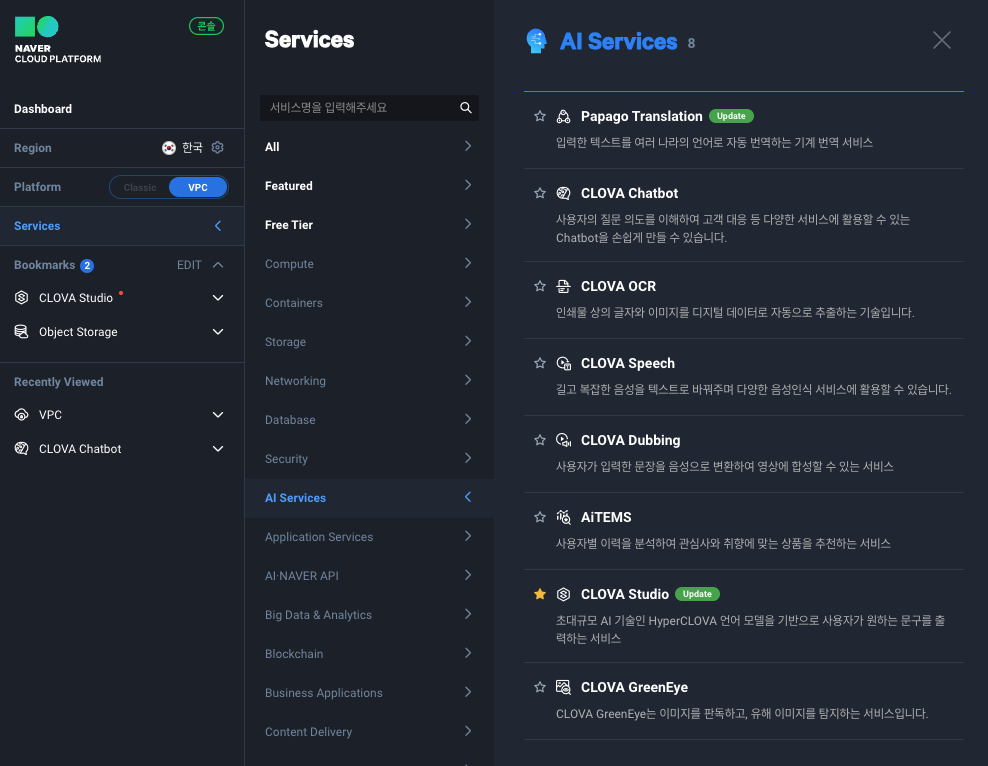Click the CLOVA Studio service list icon

(x=563, y=594)
